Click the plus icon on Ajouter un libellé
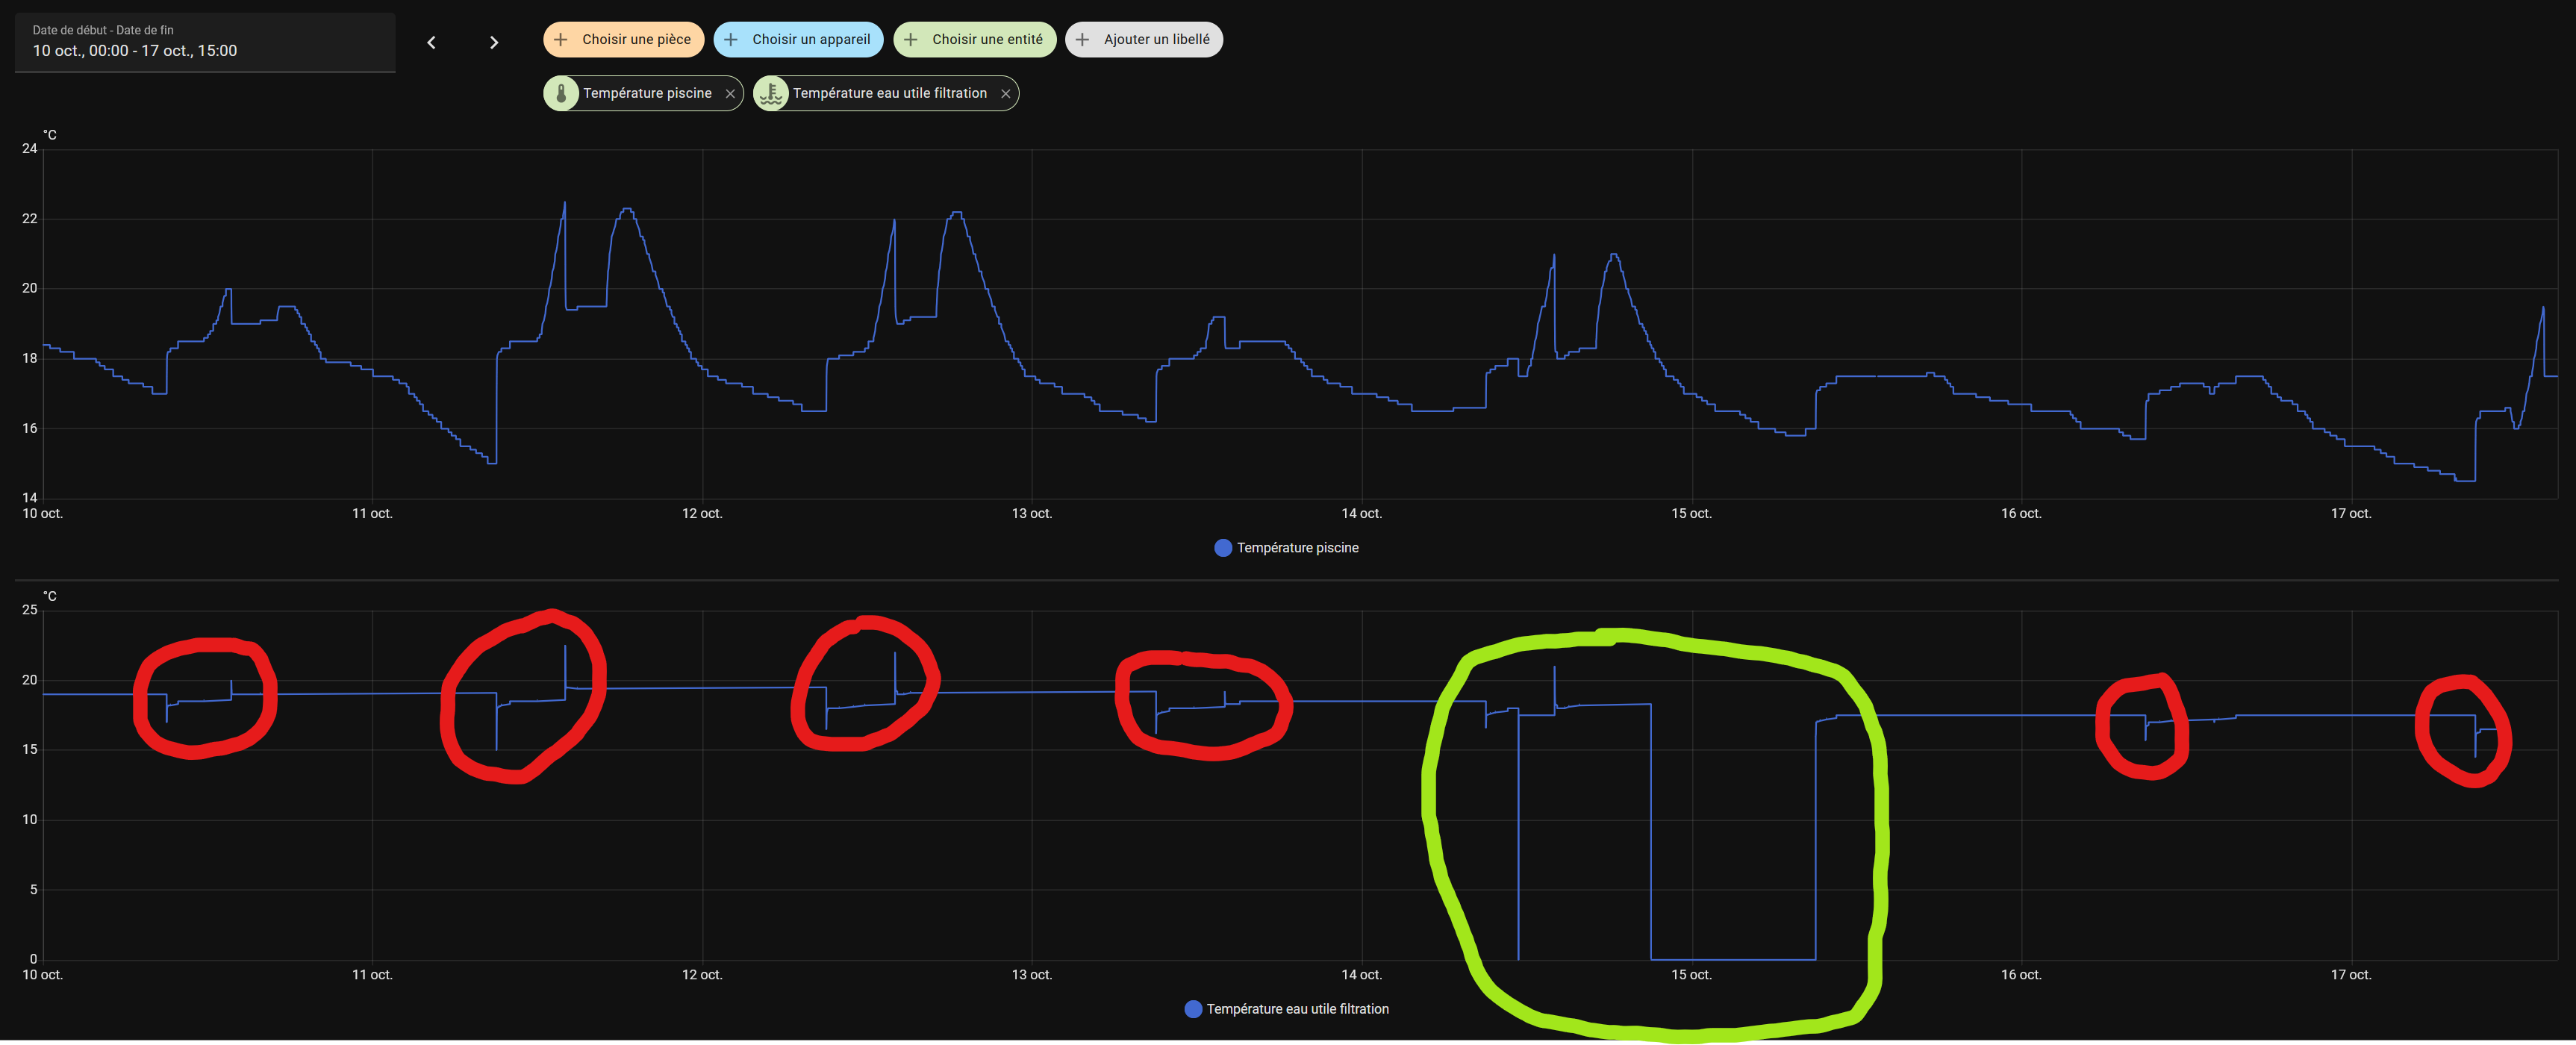The height and width of the screenshot is (1045, 2576). pyautogui.click(x=1082, y=40)
